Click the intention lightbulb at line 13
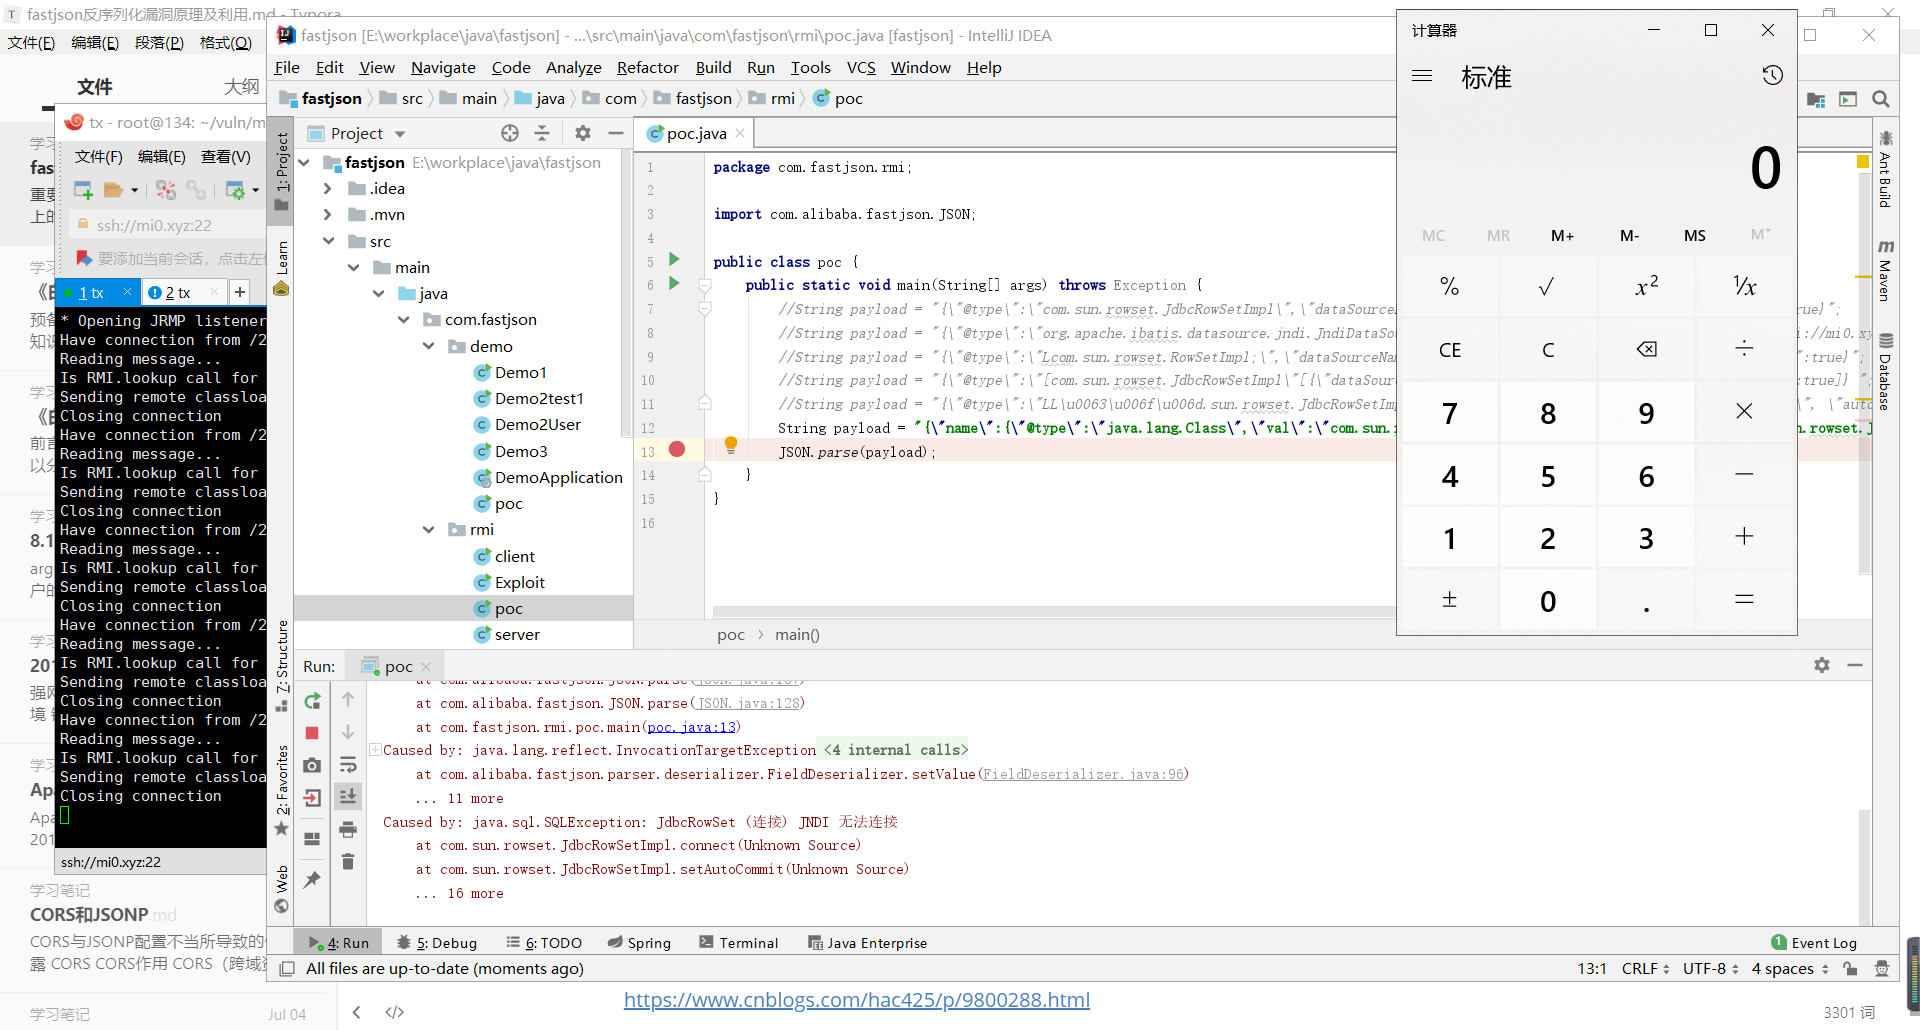This screenshot has width=1920, height=1030. (731, 444)
